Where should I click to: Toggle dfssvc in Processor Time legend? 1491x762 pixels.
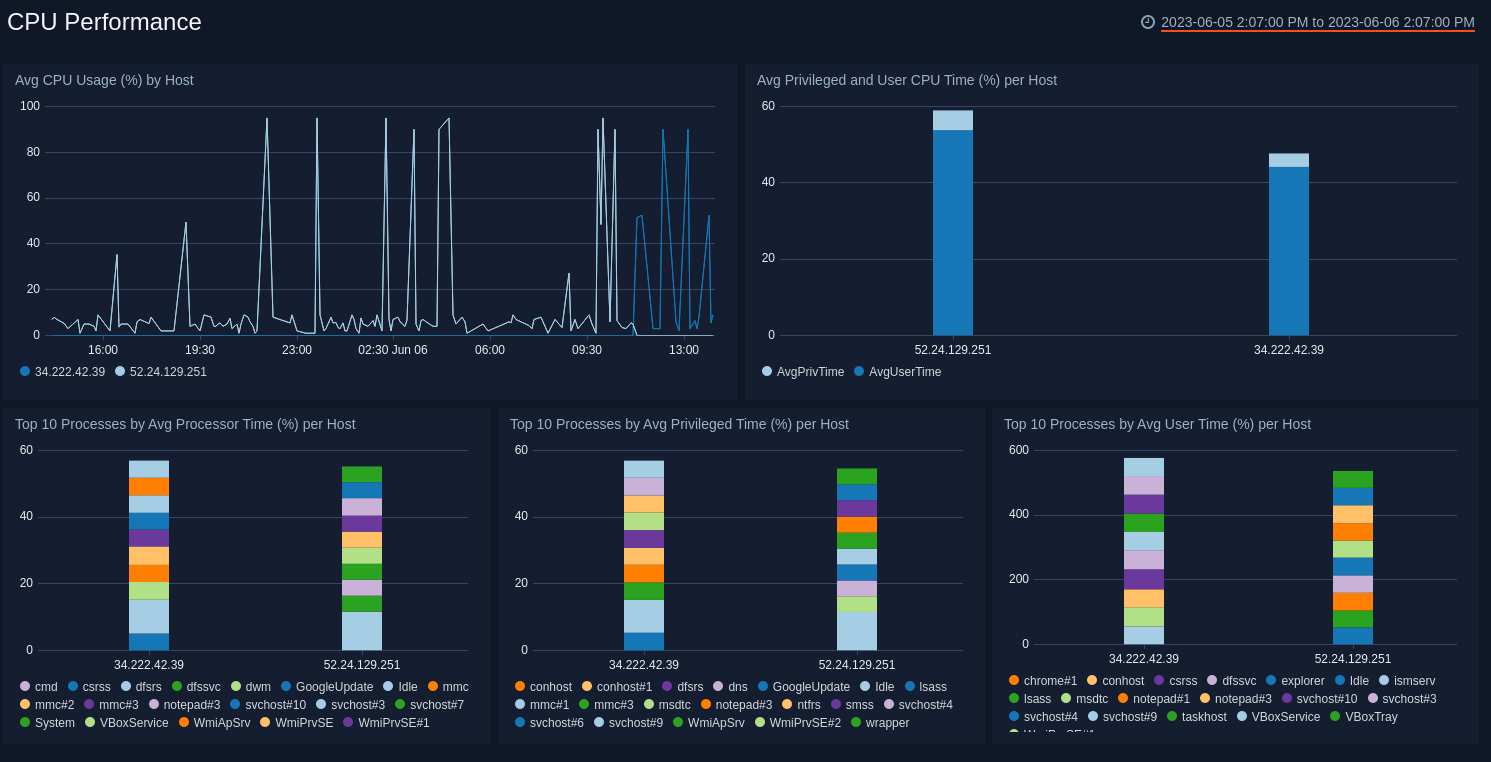click(x=196, y=687)
